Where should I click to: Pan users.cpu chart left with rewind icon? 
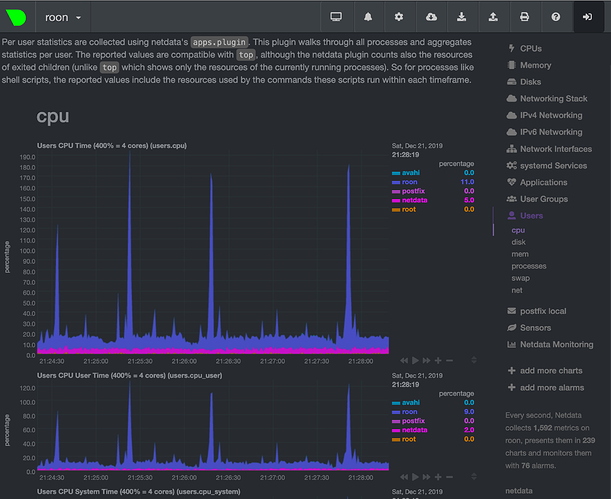pos(404,361)
